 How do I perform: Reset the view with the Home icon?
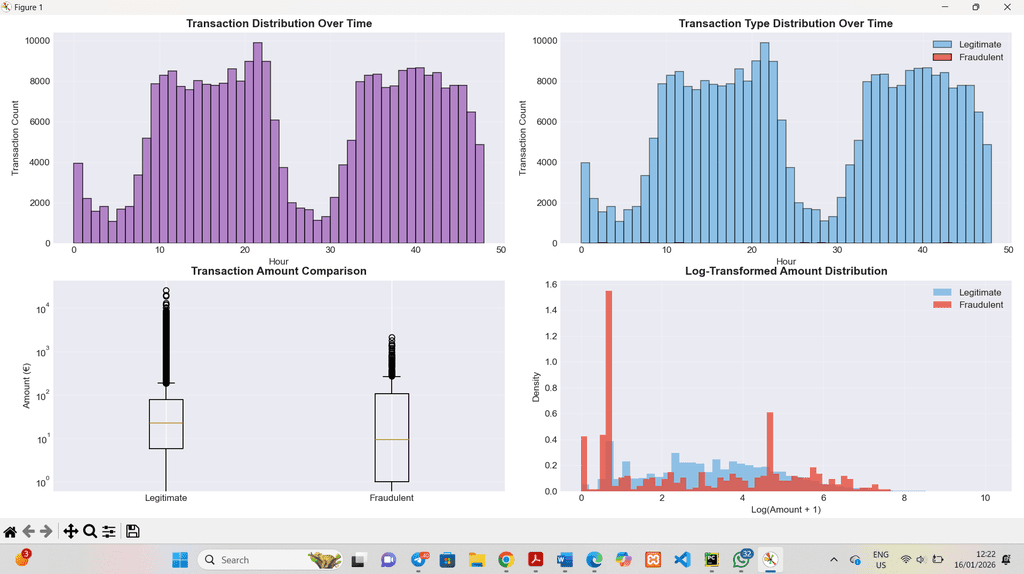[10, 532]
